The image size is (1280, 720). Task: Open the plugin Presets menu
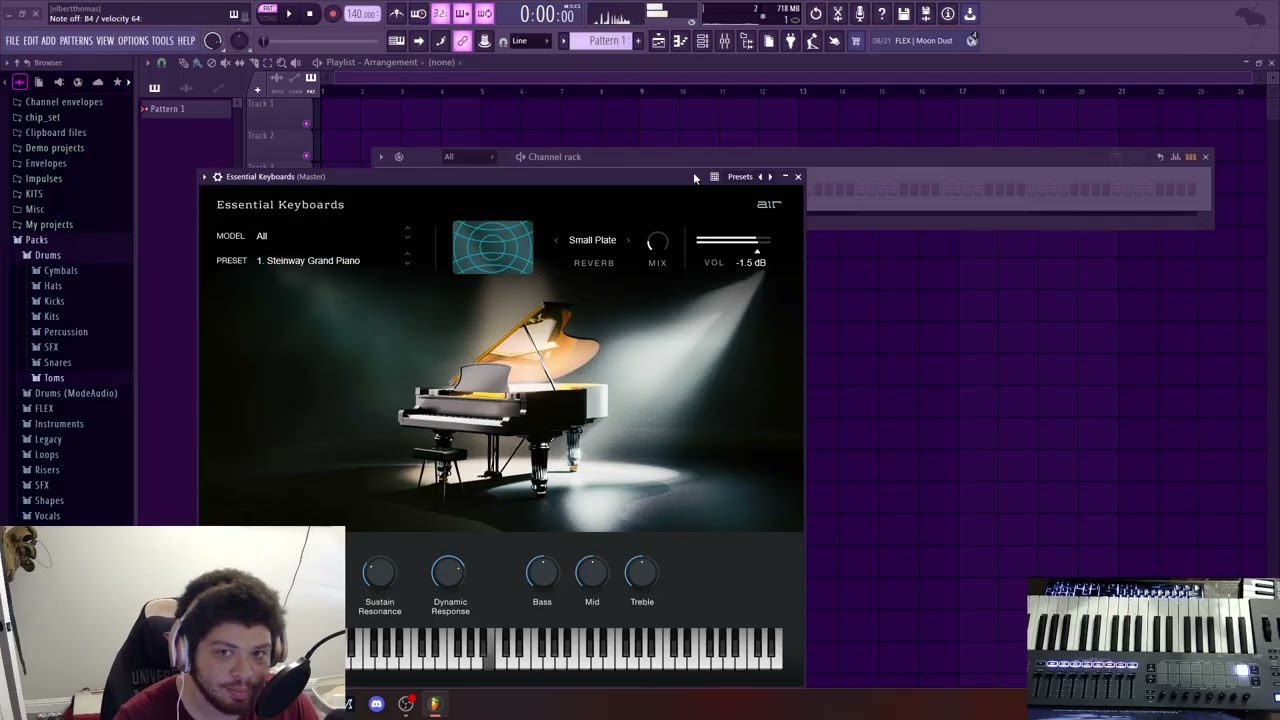740,177
